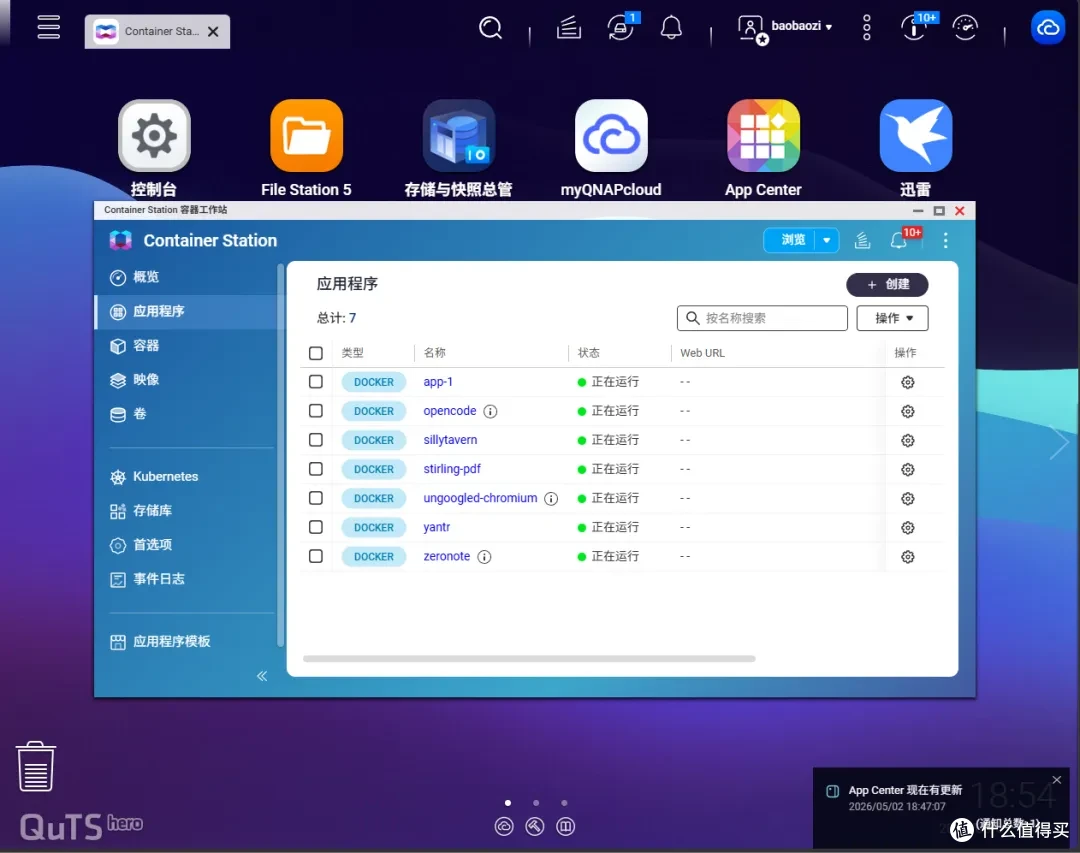Open settings gear for opencode row
This screenshot has width=1080, height=853.
[x=908, y=411]
